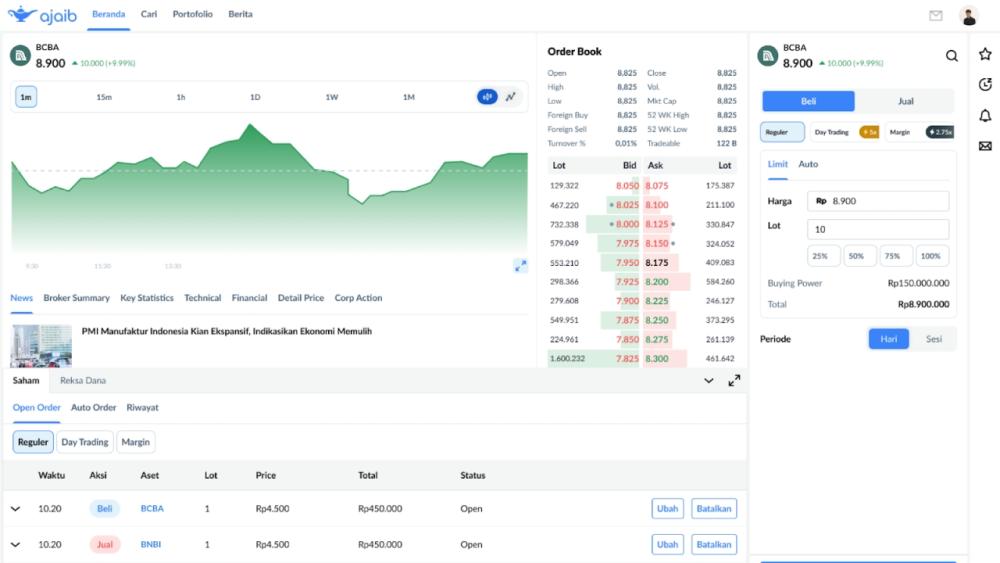The height and width of the screenshot is (563, 1000).
Task: Go to Berita in top navigation
Action: [x=240, y=14]
